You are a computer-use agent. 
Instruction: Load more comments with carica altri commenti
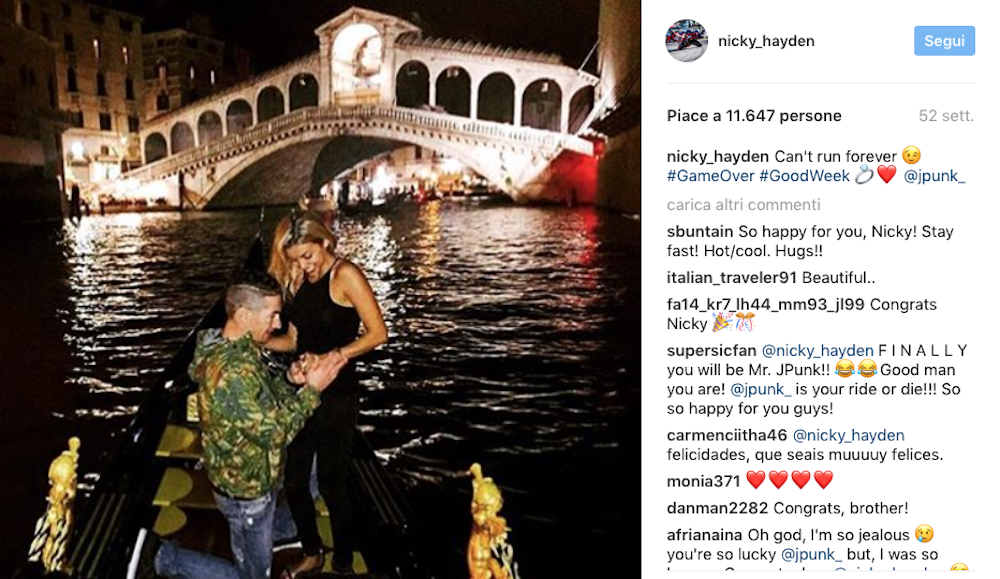coord(742,205)
